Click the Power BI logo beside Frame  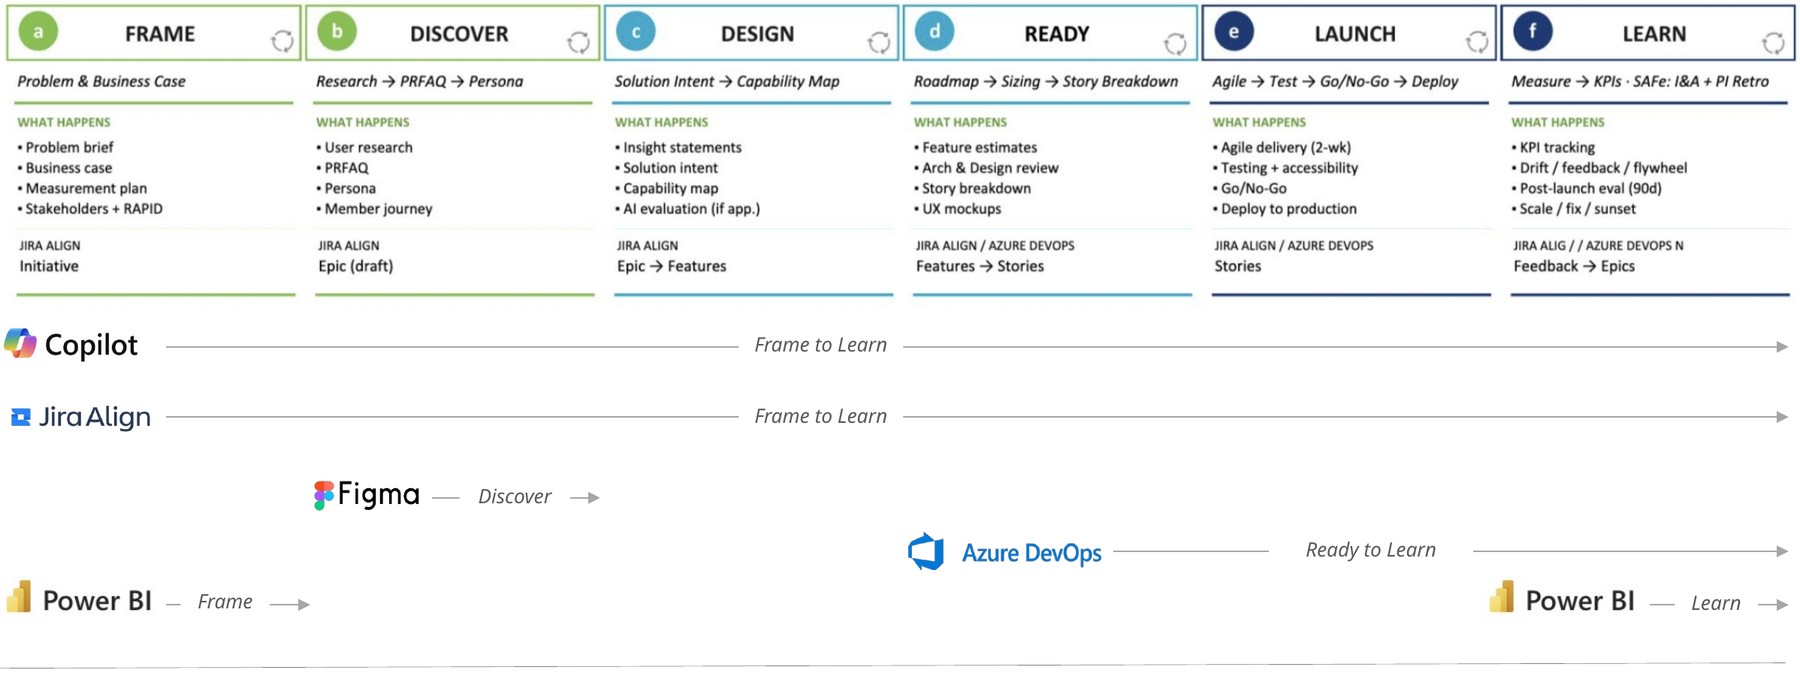pyautogui.click(x=19, y=597)
